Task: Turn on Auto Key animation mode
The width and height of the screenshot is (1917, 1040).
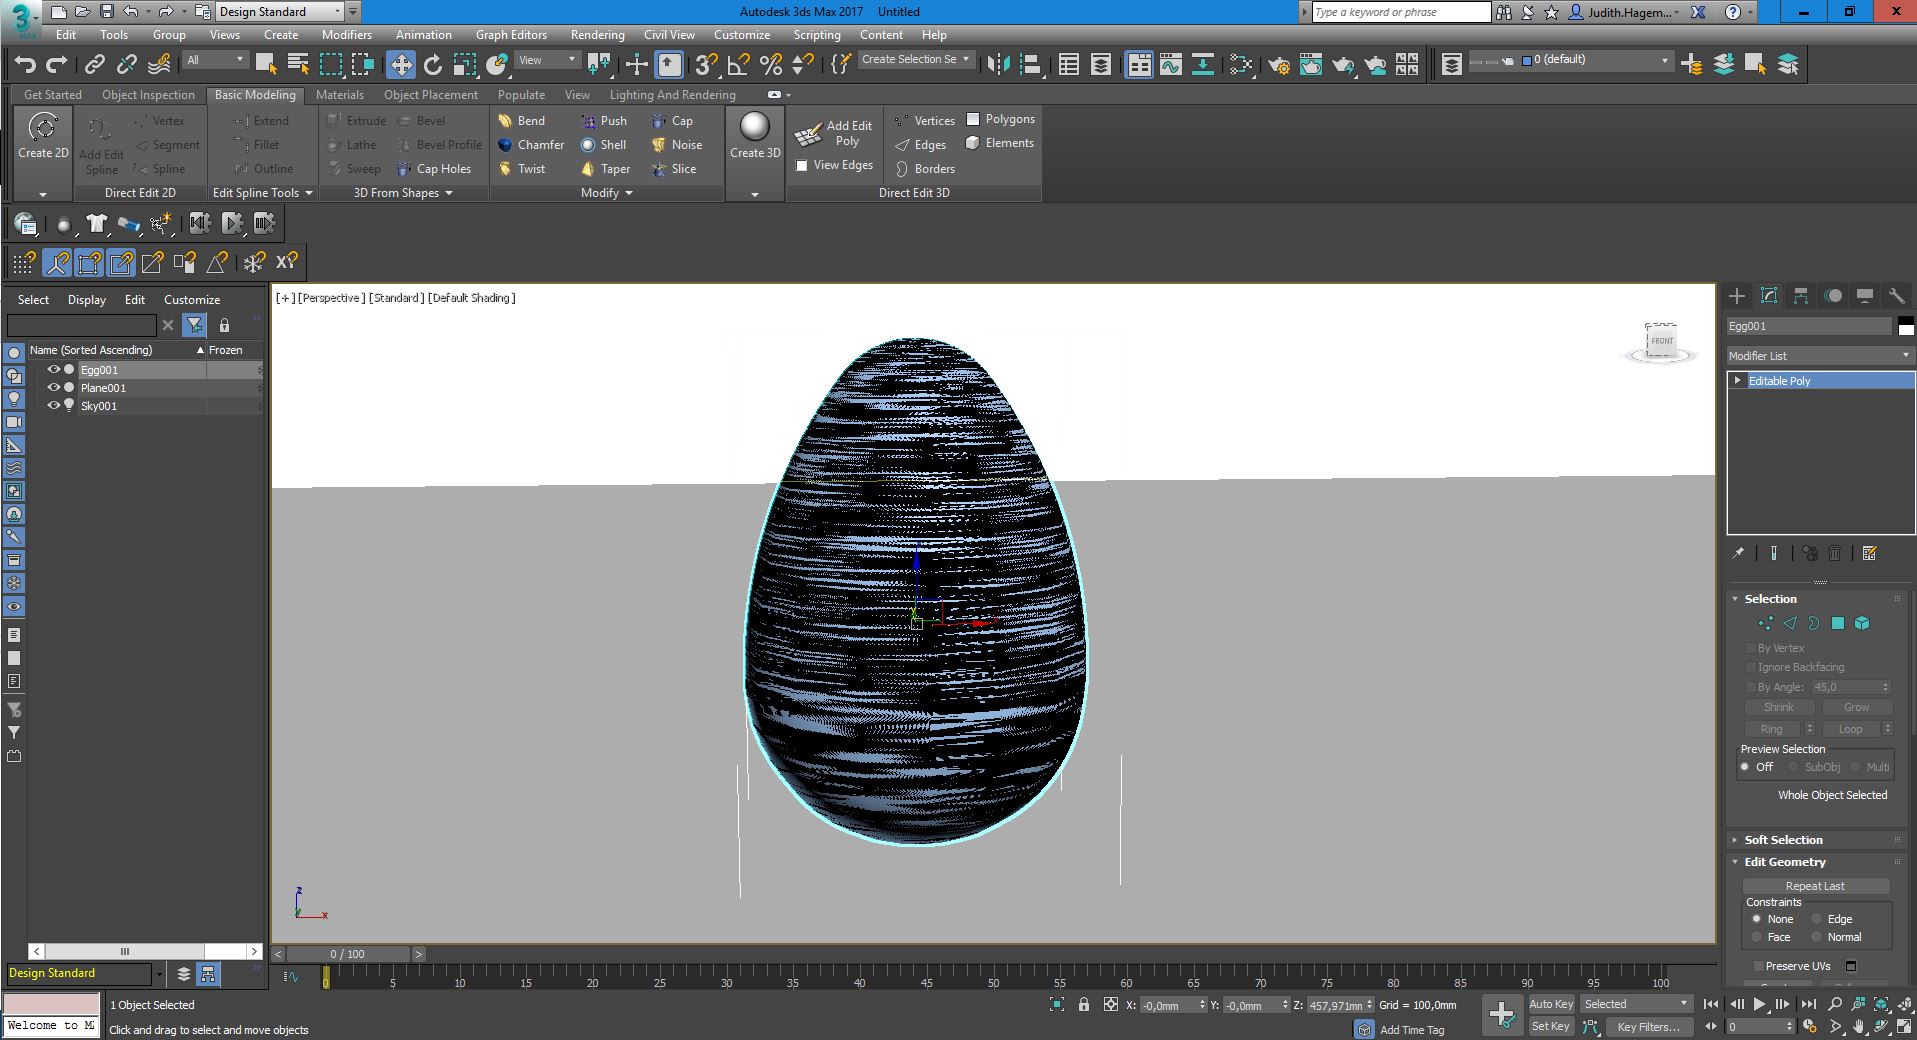Action: pyautogui.click(x=1551, y=1003)
